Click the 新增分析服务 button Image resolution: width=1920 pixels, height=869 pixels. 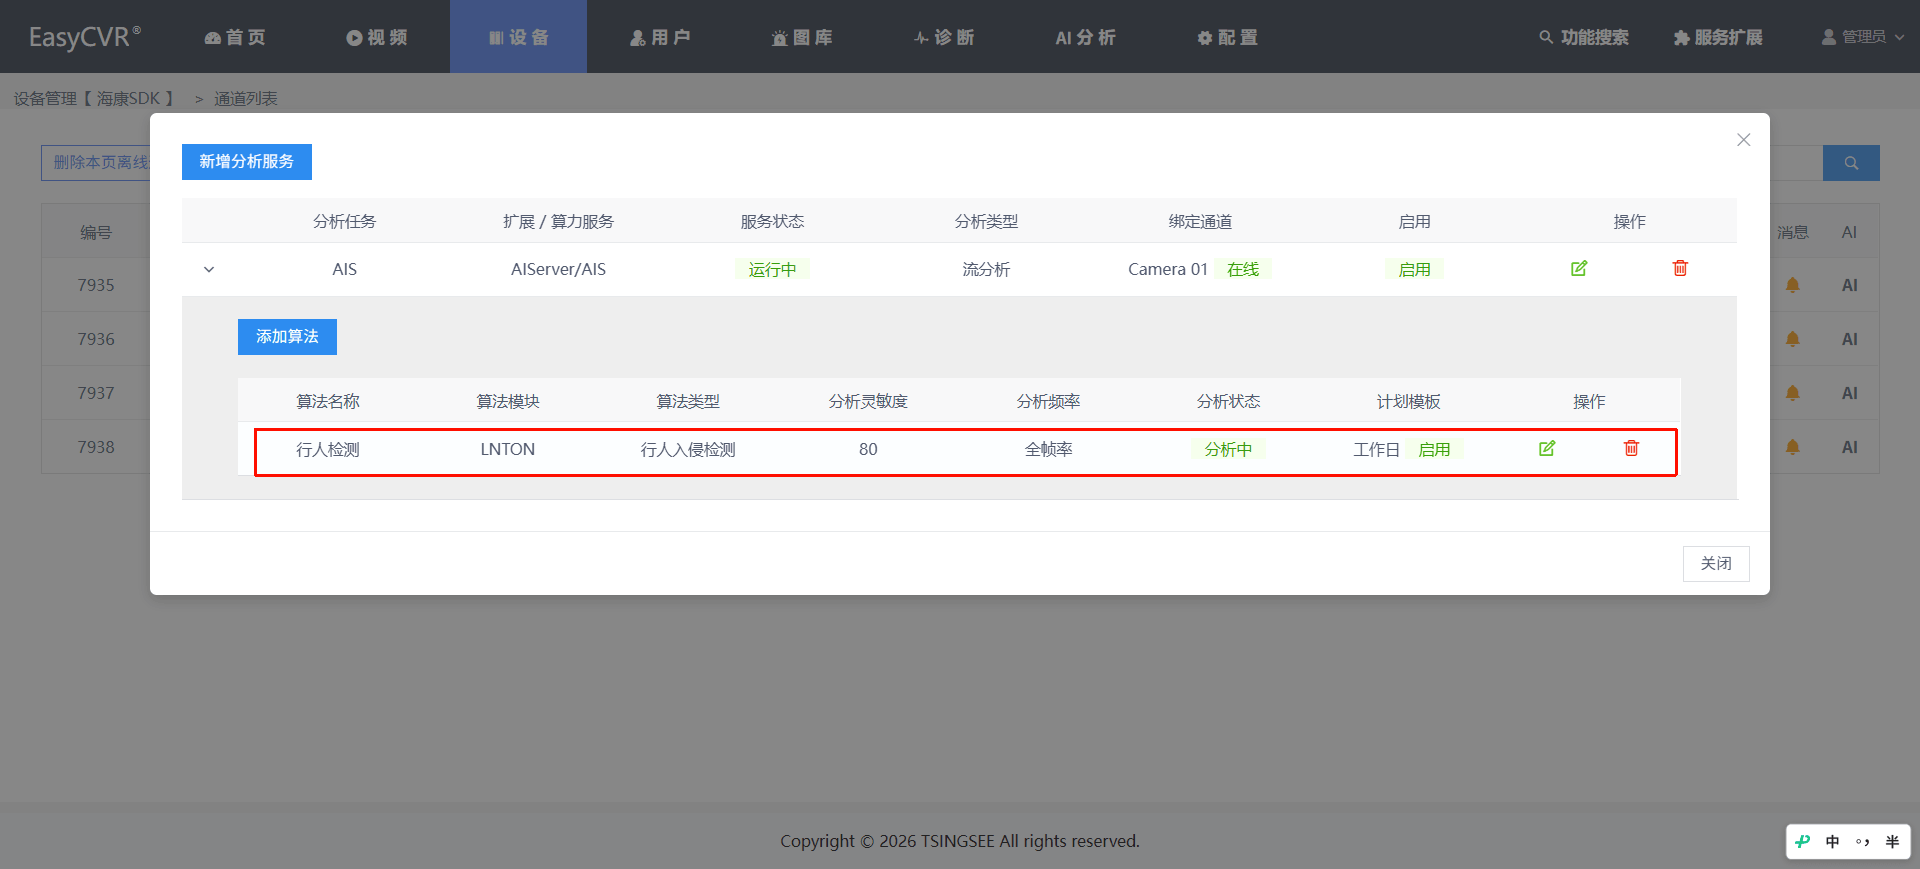247,162
